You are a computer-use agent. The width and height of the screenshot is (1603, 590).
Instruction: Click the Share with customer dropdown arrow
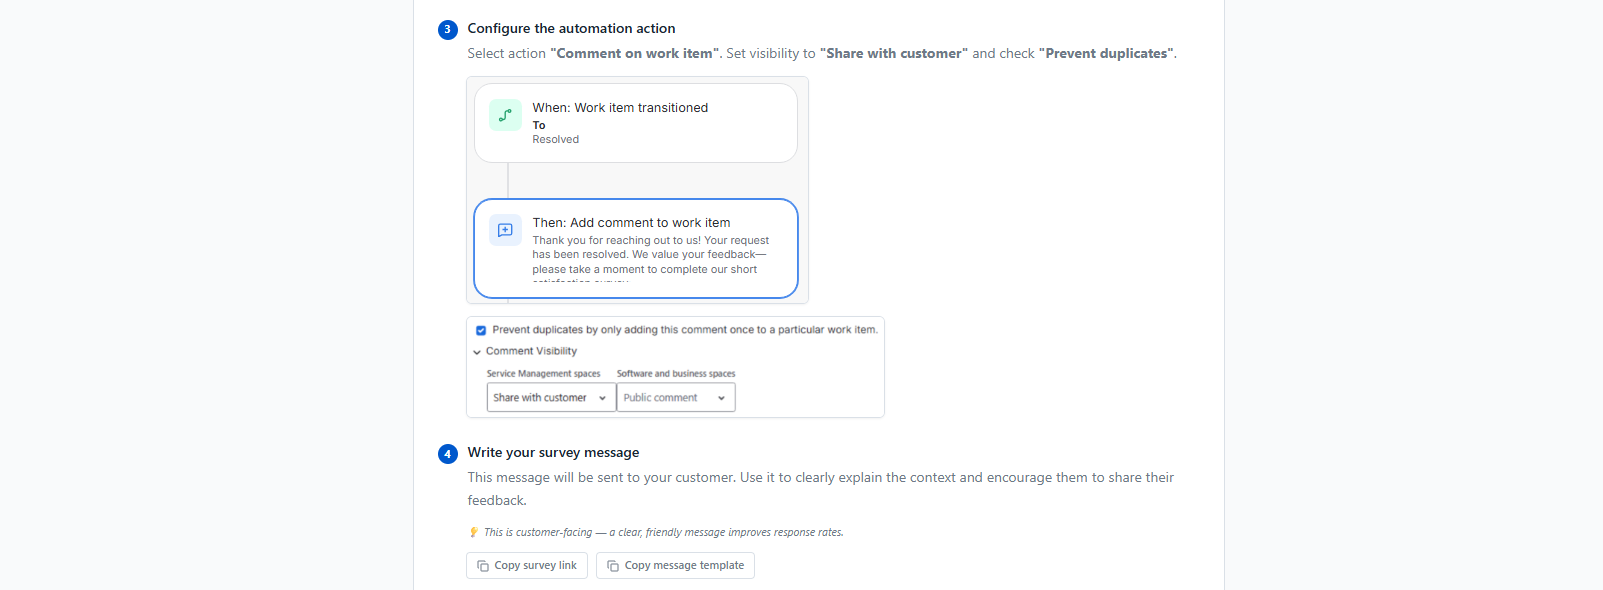coord(602,398)
